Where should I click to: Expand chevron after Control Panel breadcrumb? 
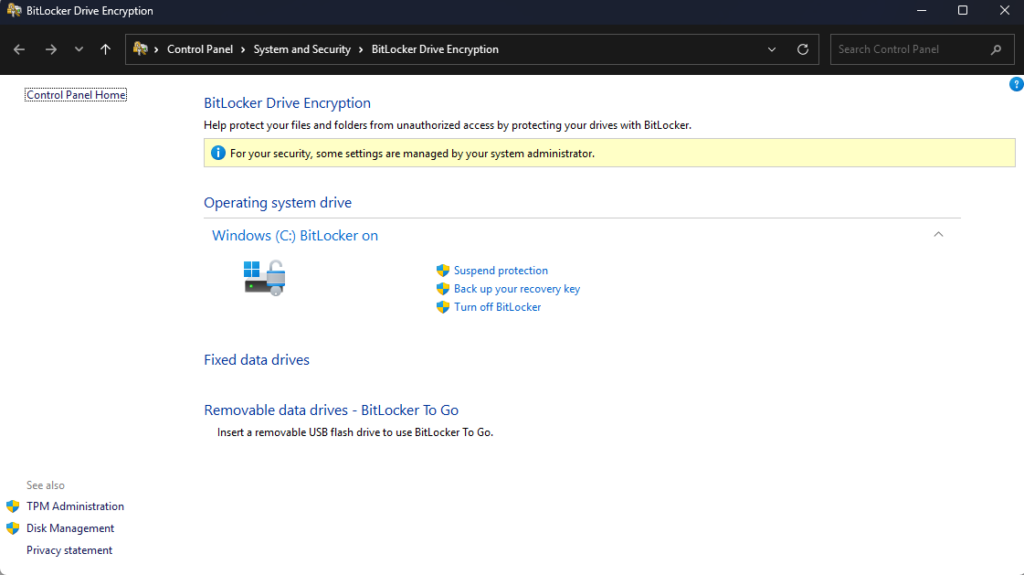pos(243,50)
